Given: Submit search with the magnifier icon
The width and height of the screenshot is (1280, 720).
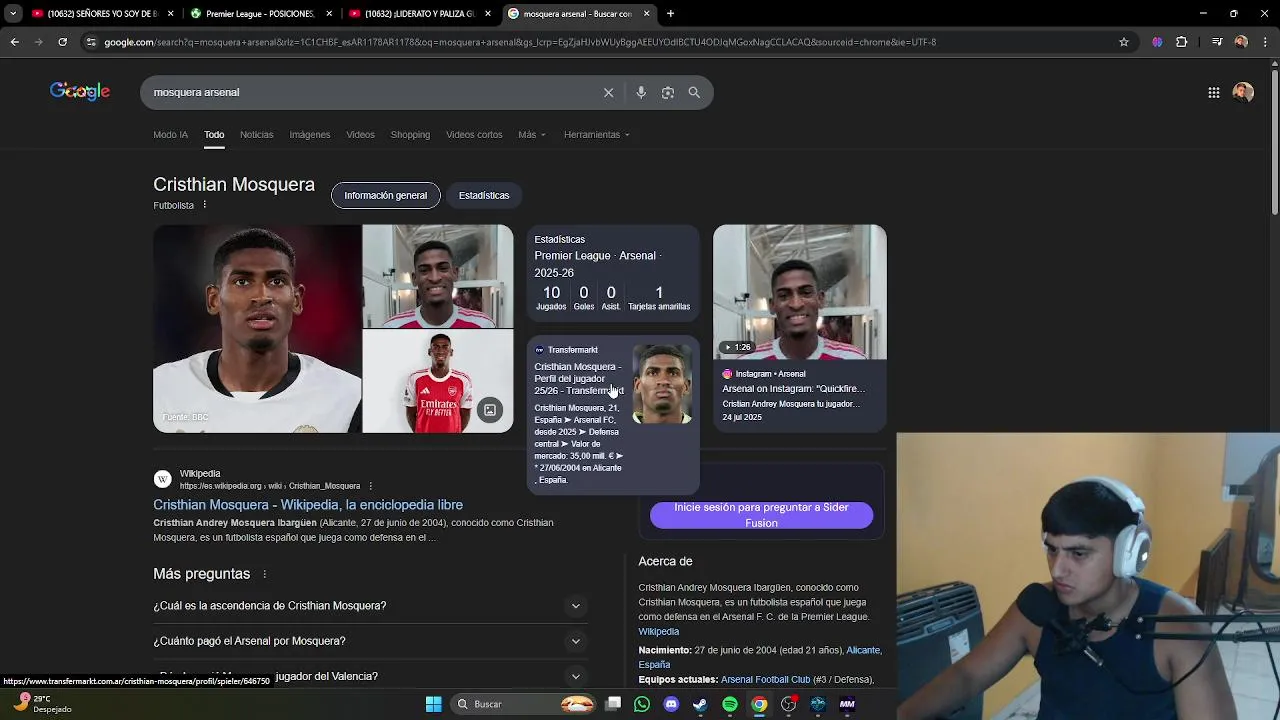Looking at the screenshot, I should (694, 92).
